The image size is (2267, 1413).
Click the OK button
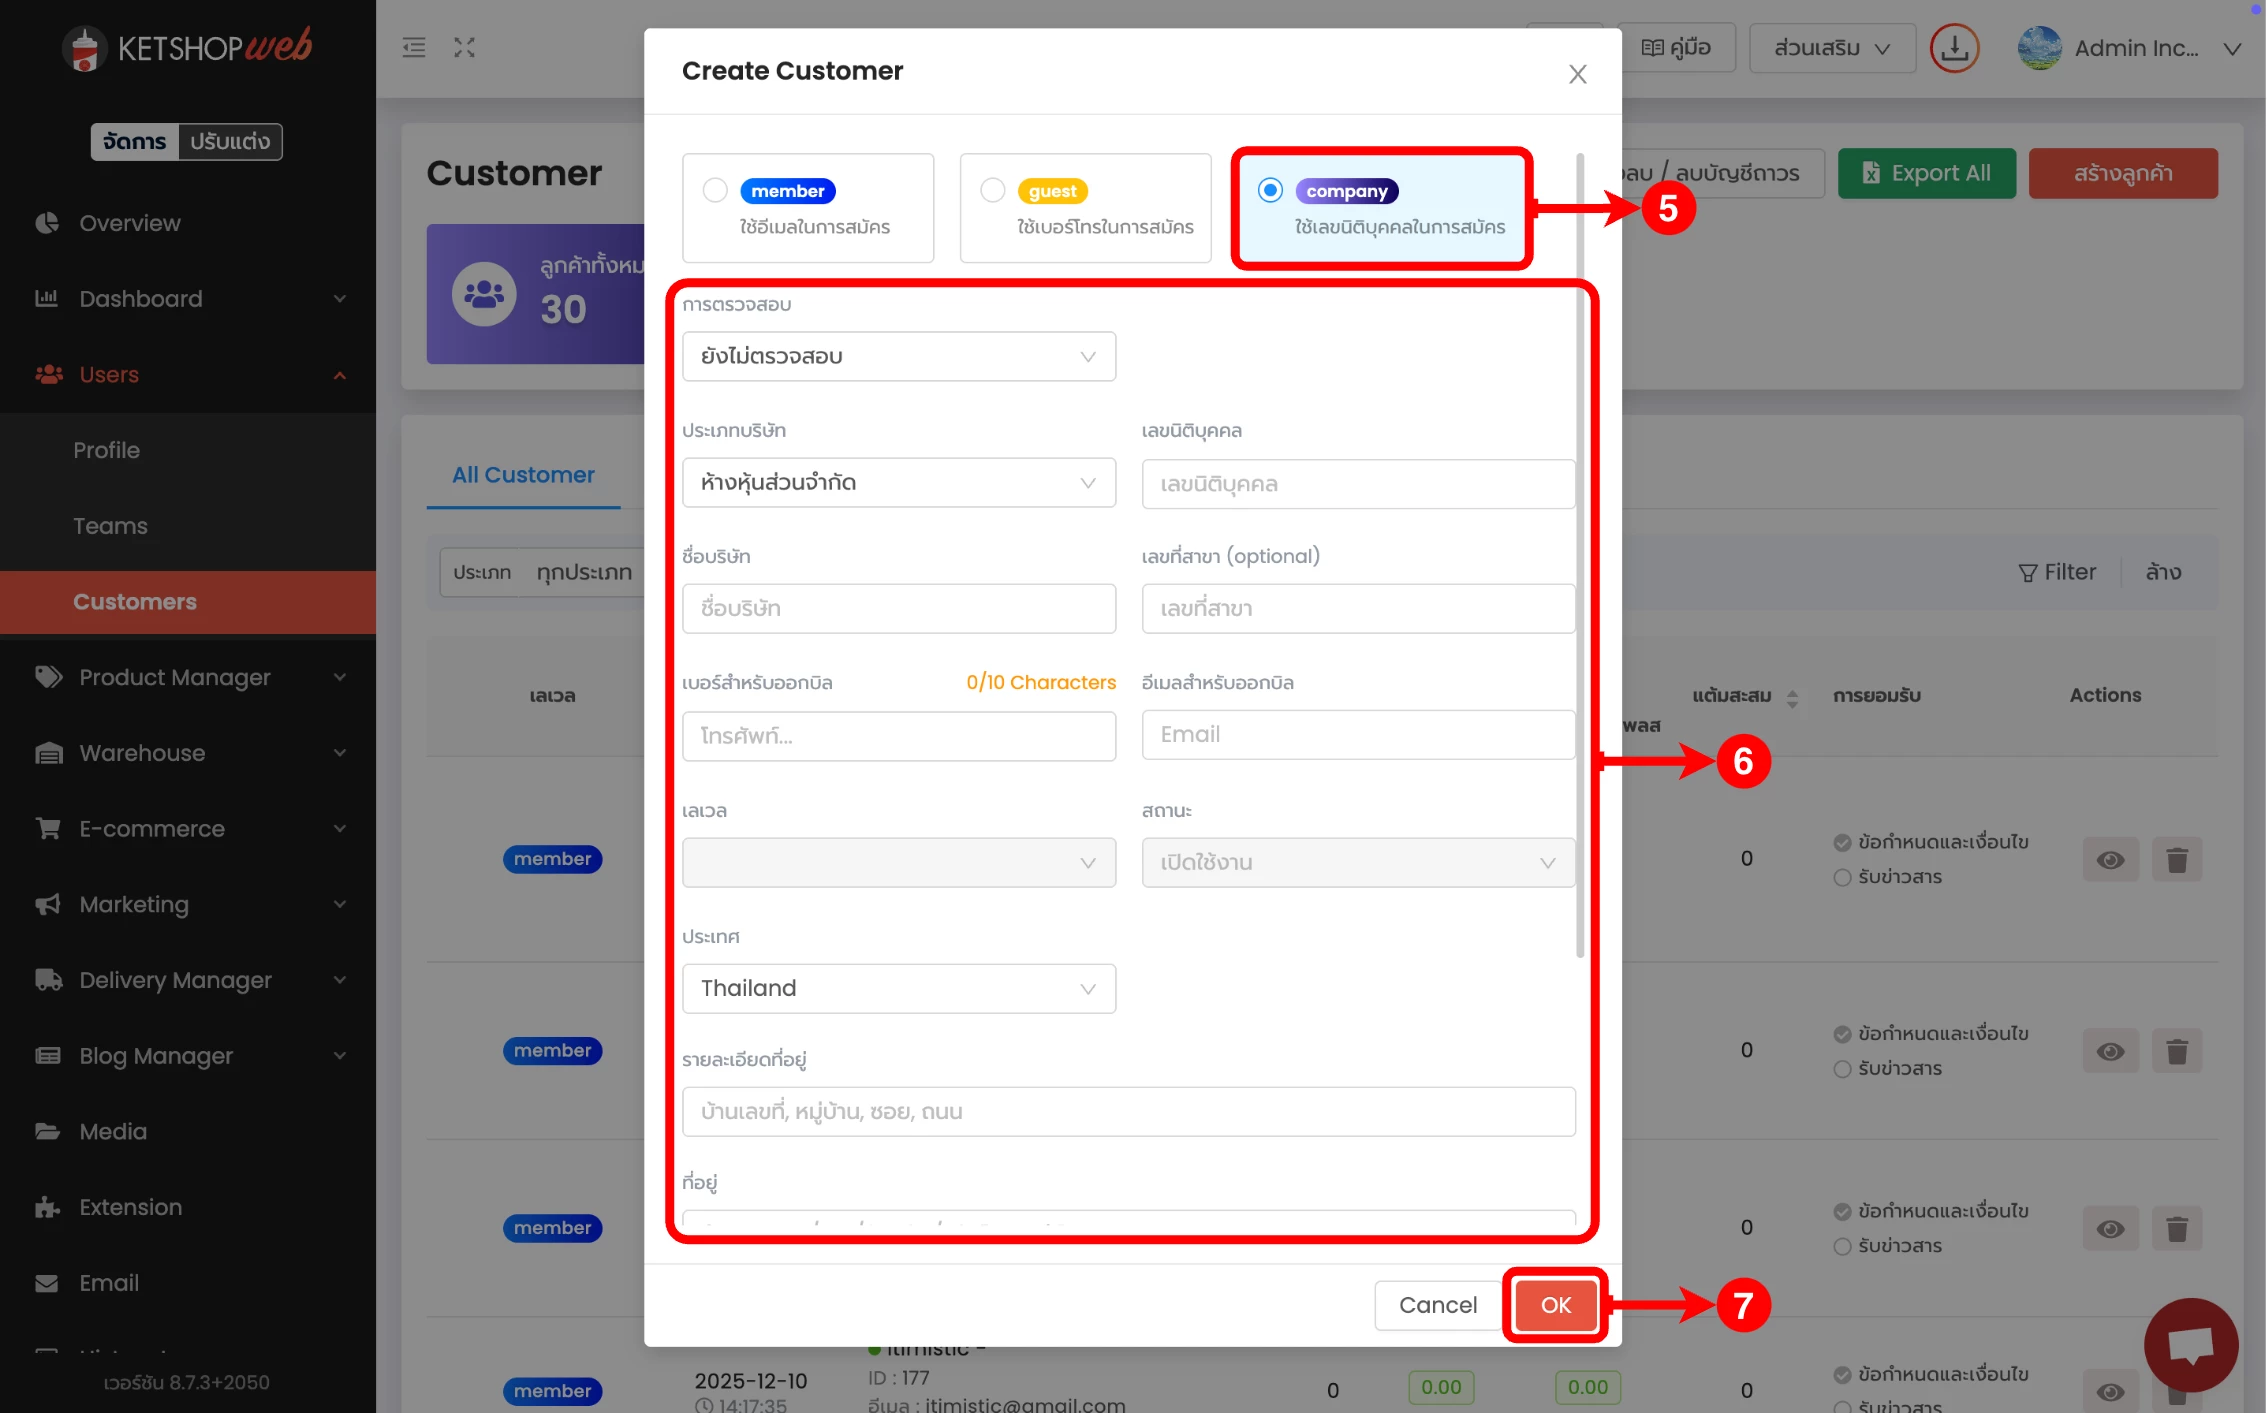(x=1555, y=1305)
